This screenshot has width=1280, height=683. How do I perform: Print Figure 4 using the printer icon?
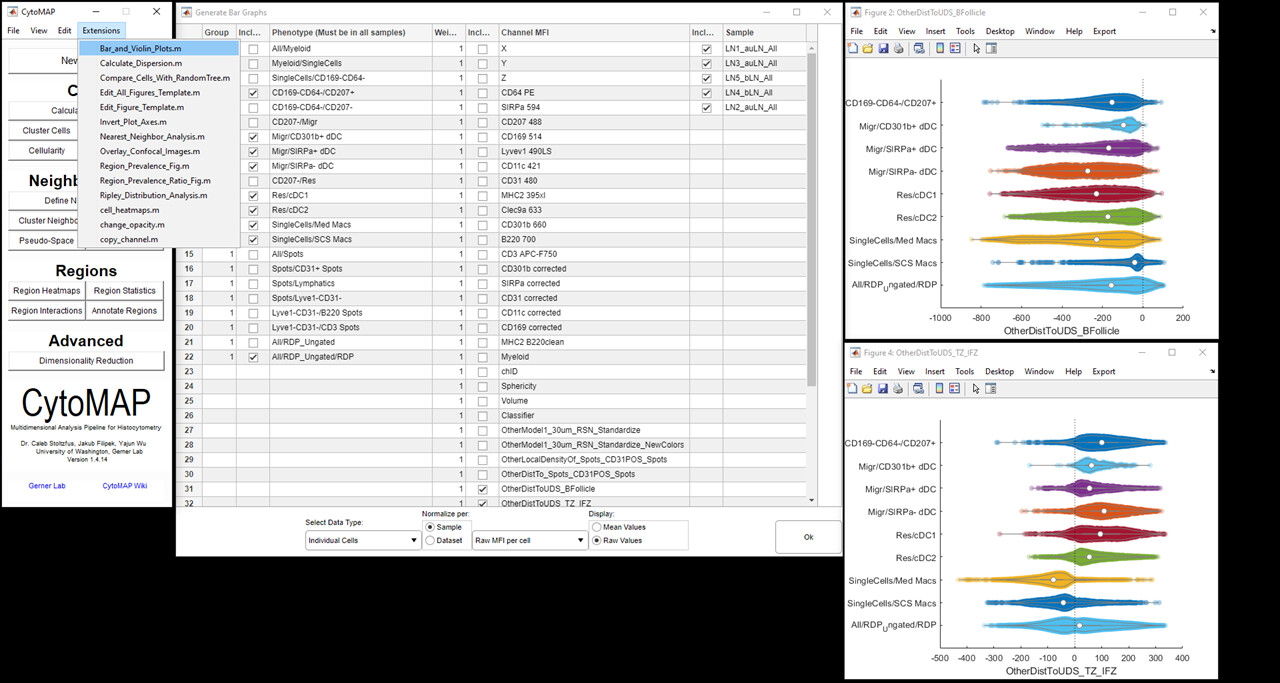point(898,388)
